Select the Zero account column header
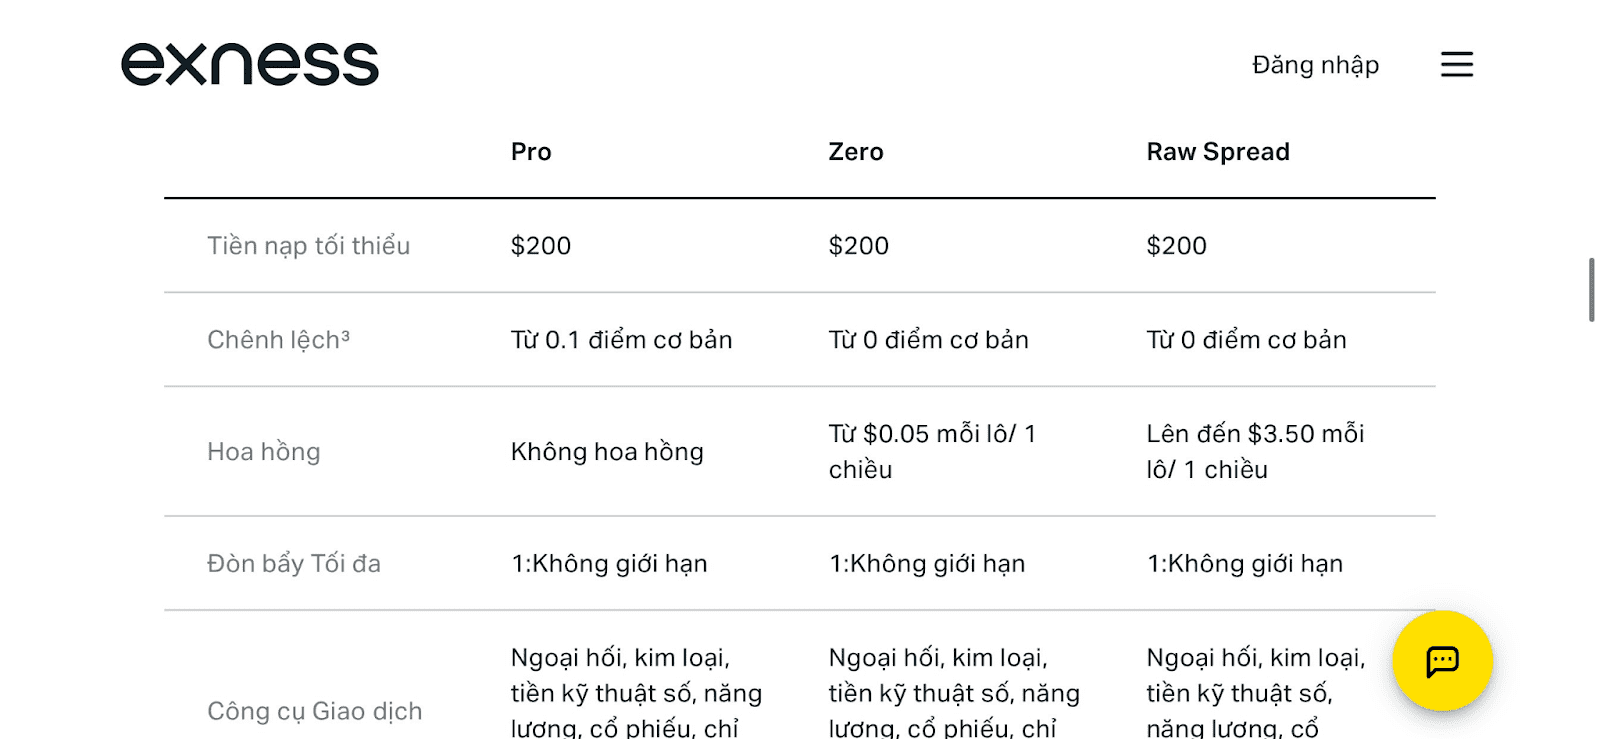 (x=856, y=151)
